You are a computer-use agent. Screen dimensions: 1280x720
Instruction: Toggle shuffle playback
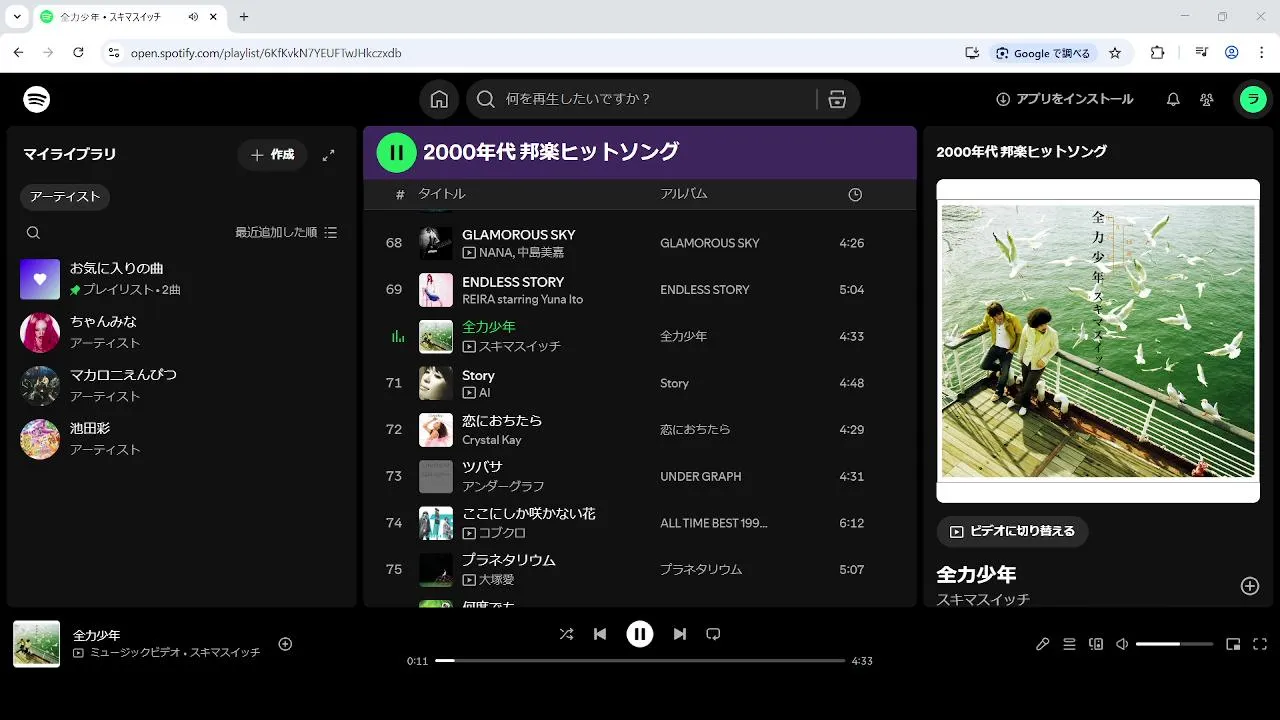pyautogui.click(x=566, y=634)
